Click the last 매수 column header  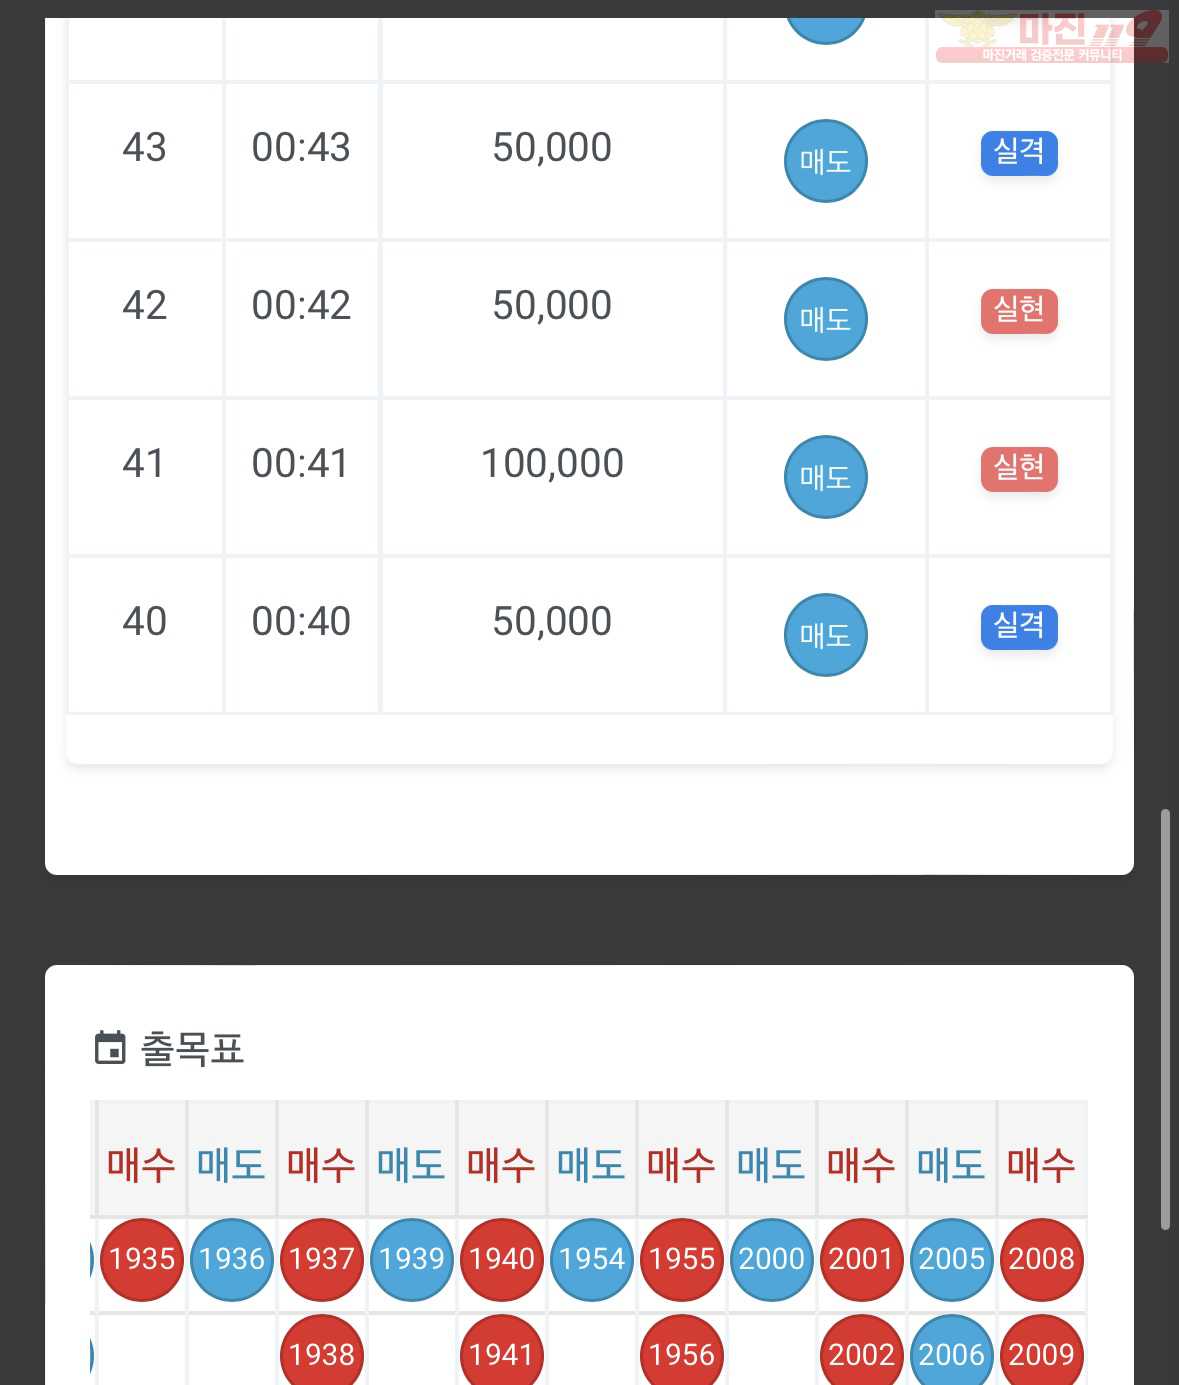(x=1042, y=1164)
